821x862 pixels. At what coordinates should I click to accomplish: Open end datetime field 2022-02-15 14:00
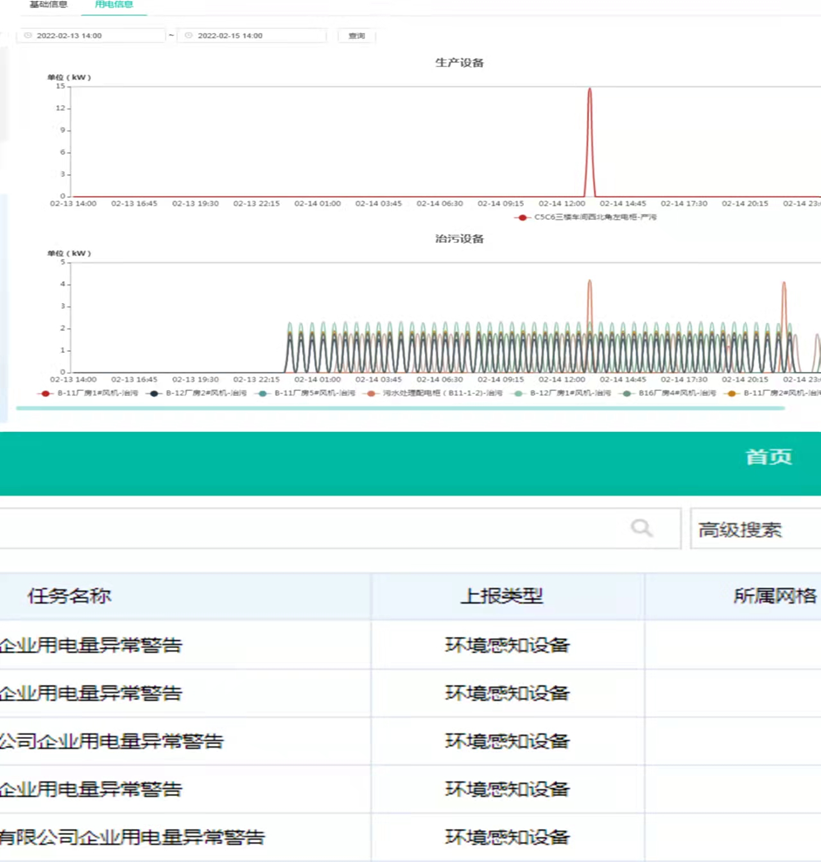(252, 36)
